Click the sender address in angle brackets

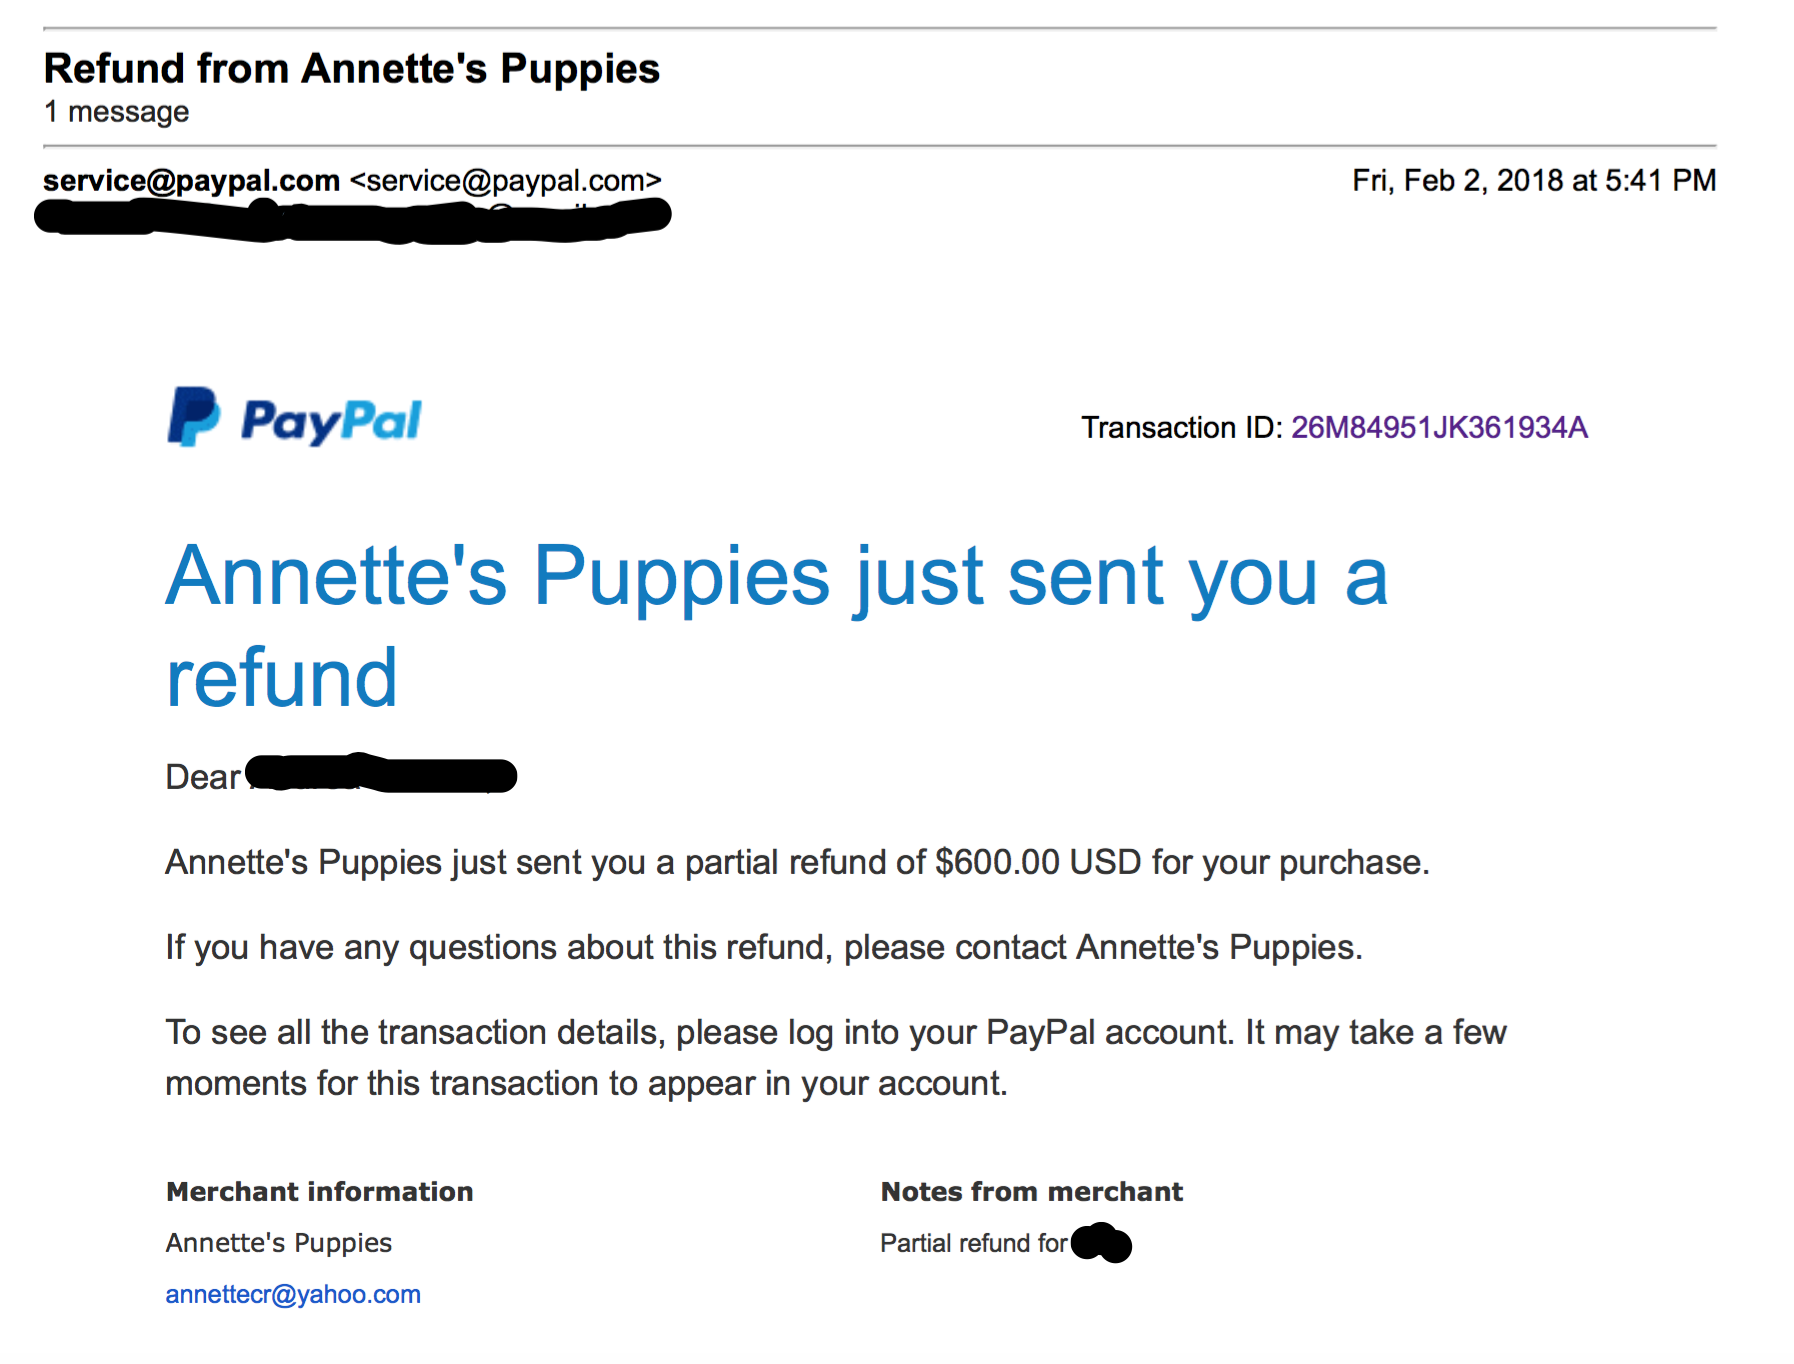[505, 181]
